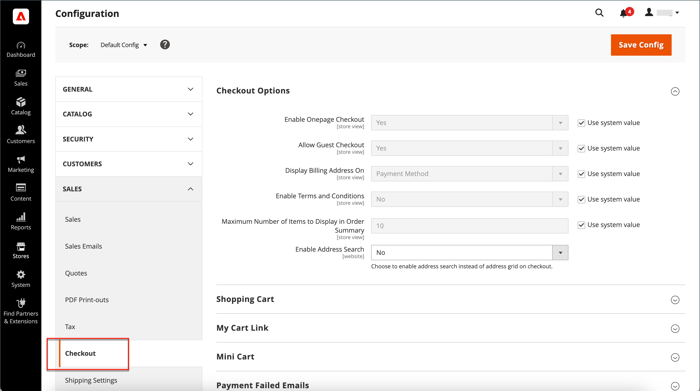700x391 pixels.
Task: Expand the Mini Cart section
Action: (675, 357)
